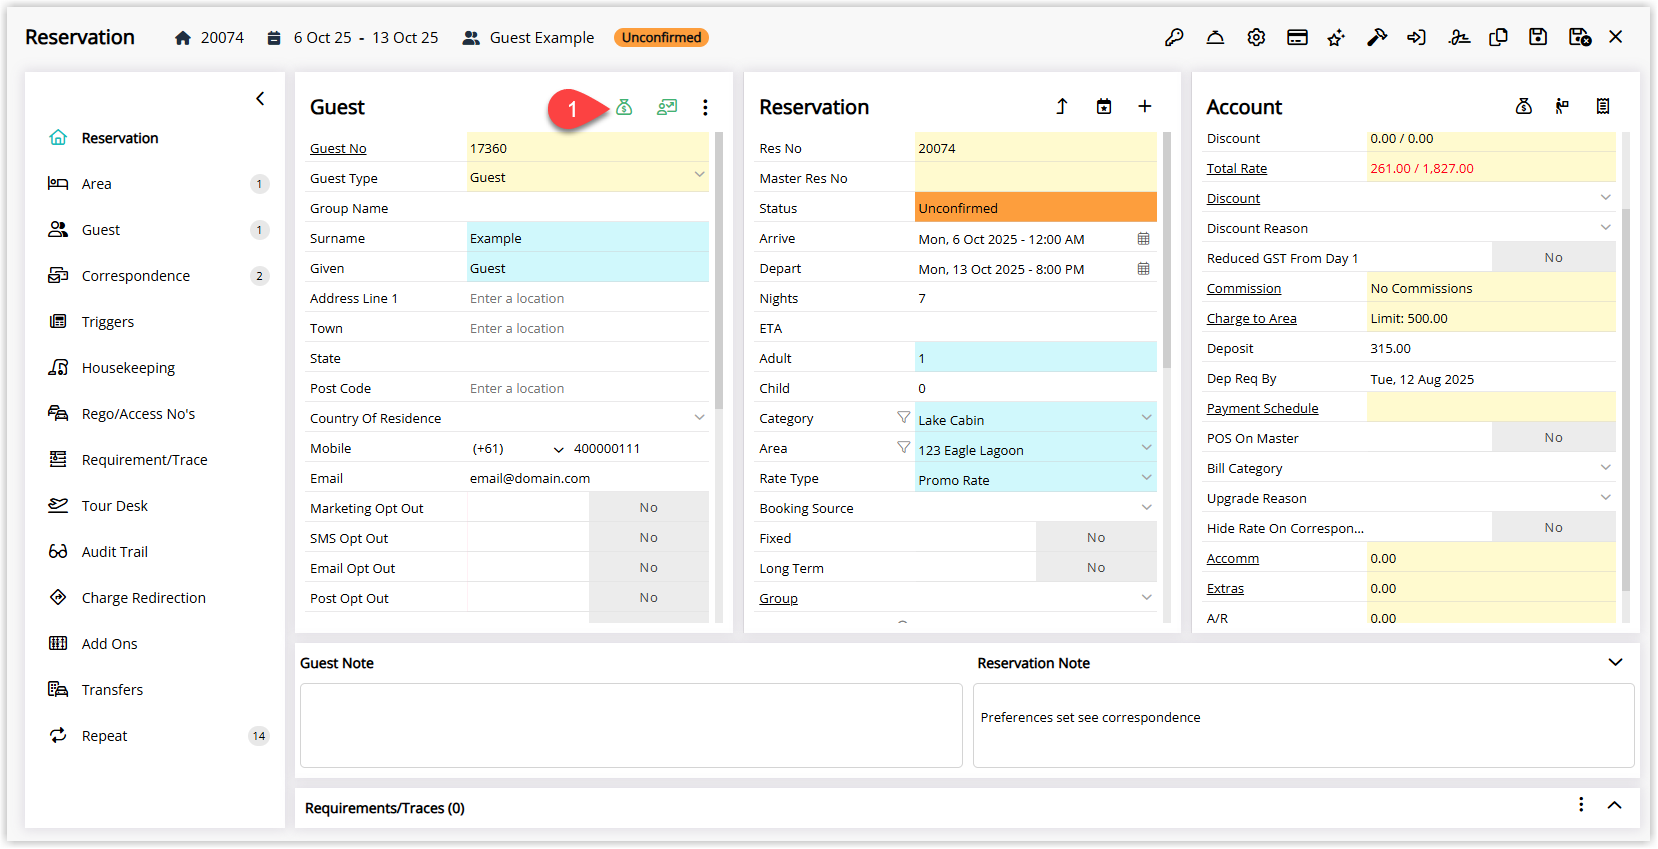Click the save disk icon in top toolbar
This screenshot has width=1658, height=849.
(1538, 37)
